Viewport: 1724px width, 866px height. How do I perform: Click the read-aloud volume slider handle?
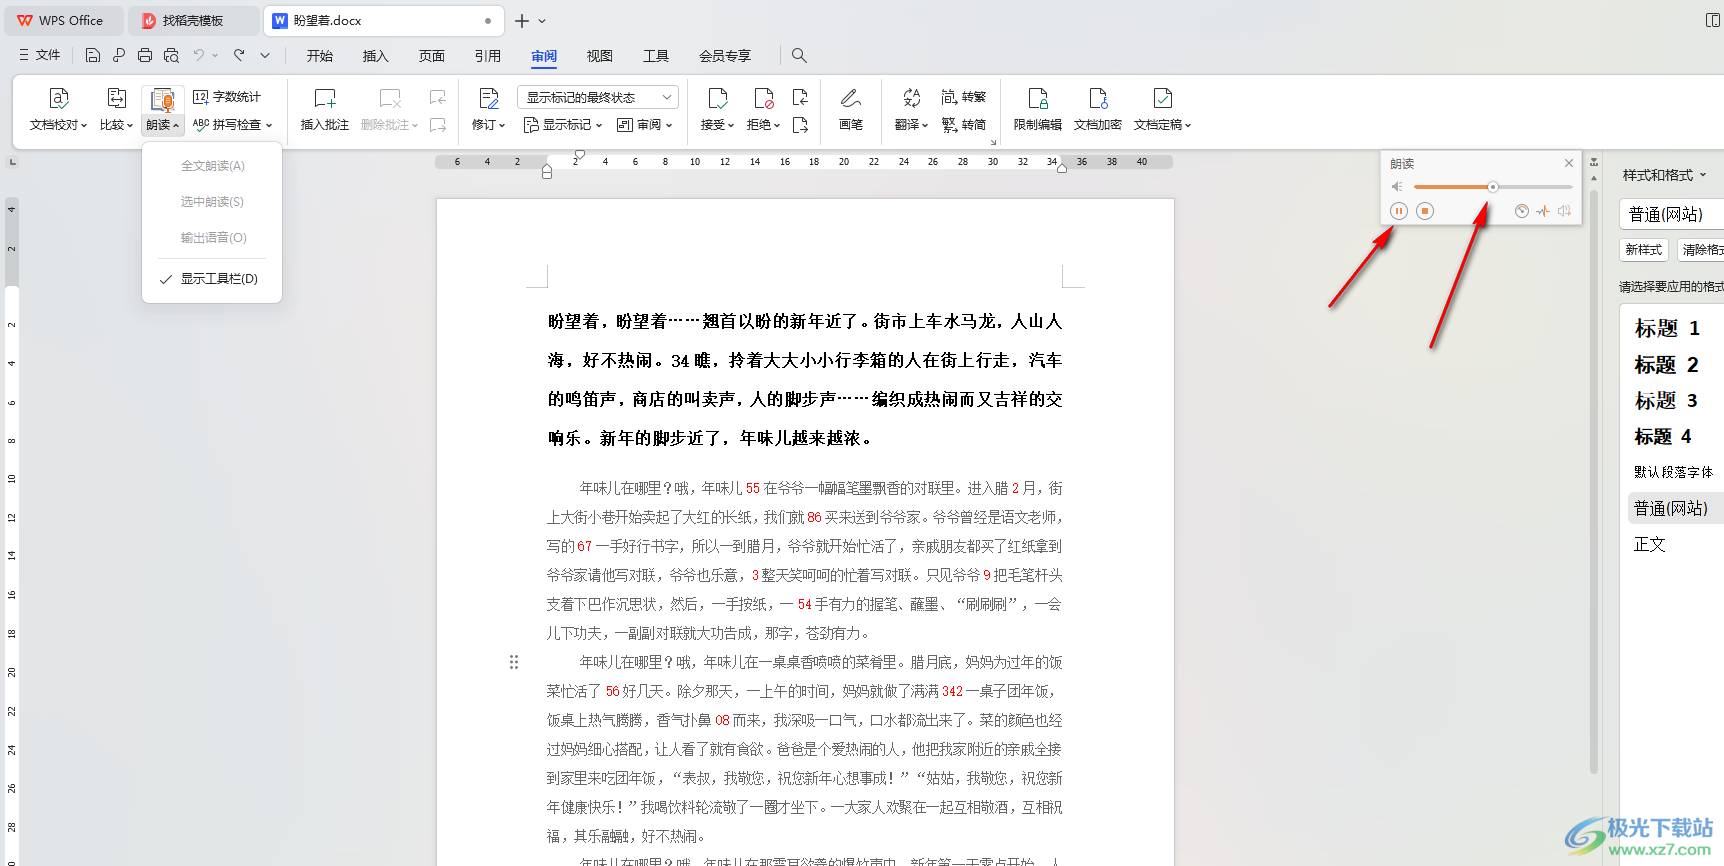[x=1492, y=187]
